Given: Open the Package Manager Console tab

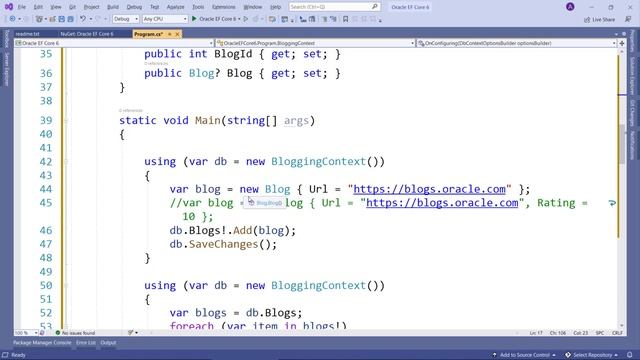Looking at the screenshot, I should 42,343.
